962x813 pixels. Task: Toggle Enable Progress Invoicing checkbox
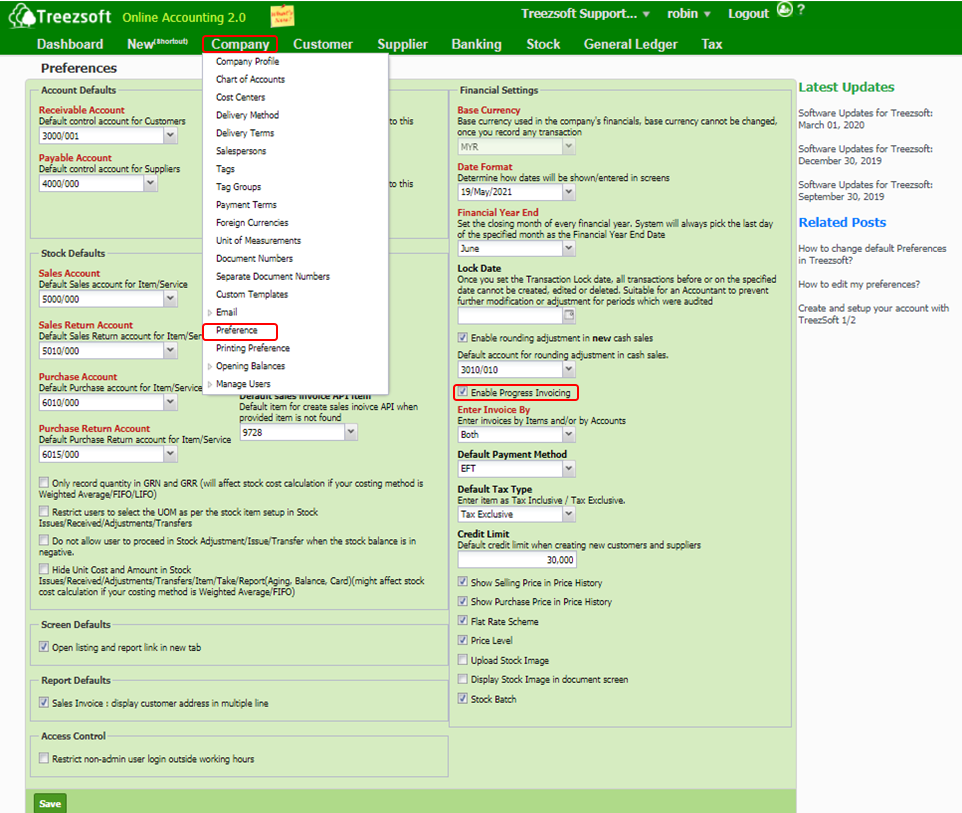(x=463, y=392)
